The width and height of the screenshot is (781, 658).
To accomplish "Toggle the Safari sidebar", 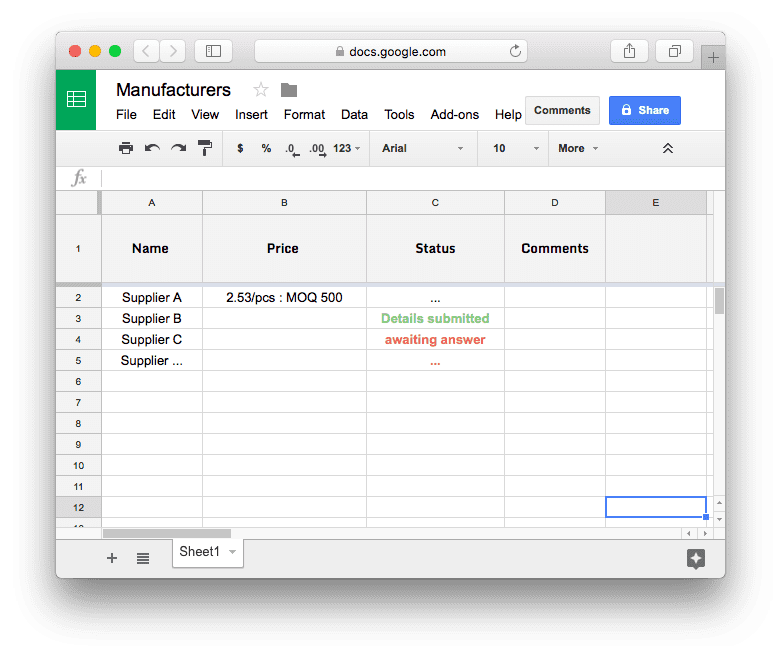I will tap(213, 51).
